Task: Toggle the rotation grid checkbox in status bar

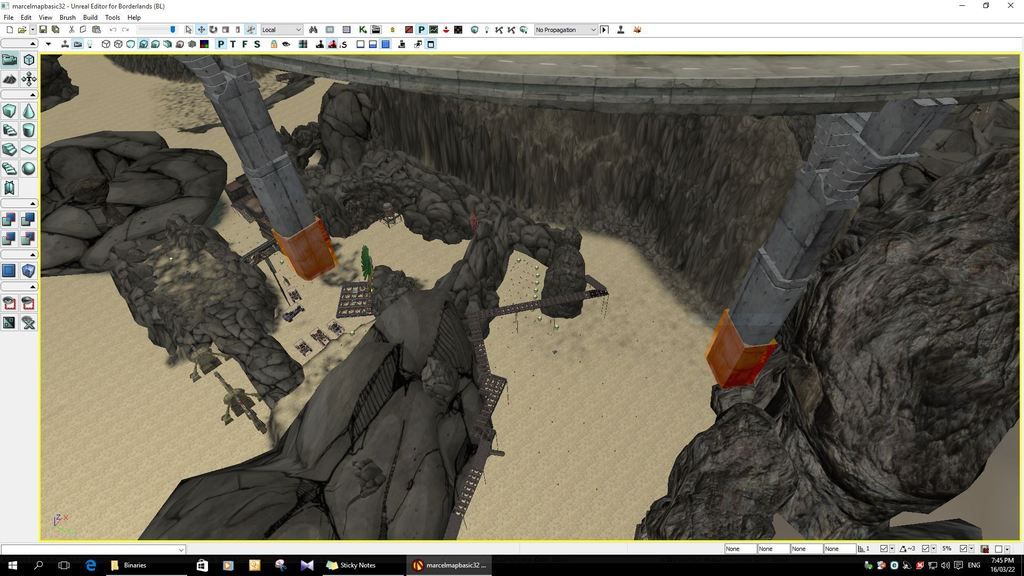Action: pyautogui.click(x=925, y=549)
